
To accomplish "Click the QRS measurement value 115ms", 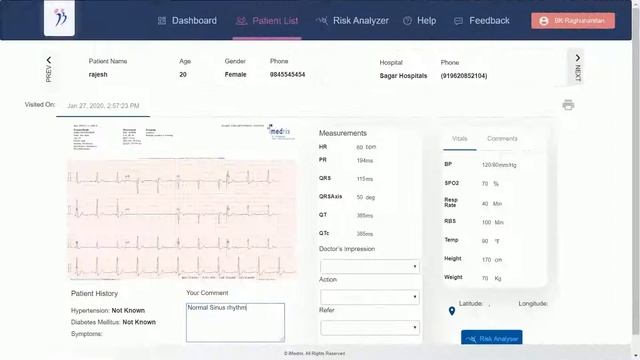I will pyautogui.click(x=365, y=179).
